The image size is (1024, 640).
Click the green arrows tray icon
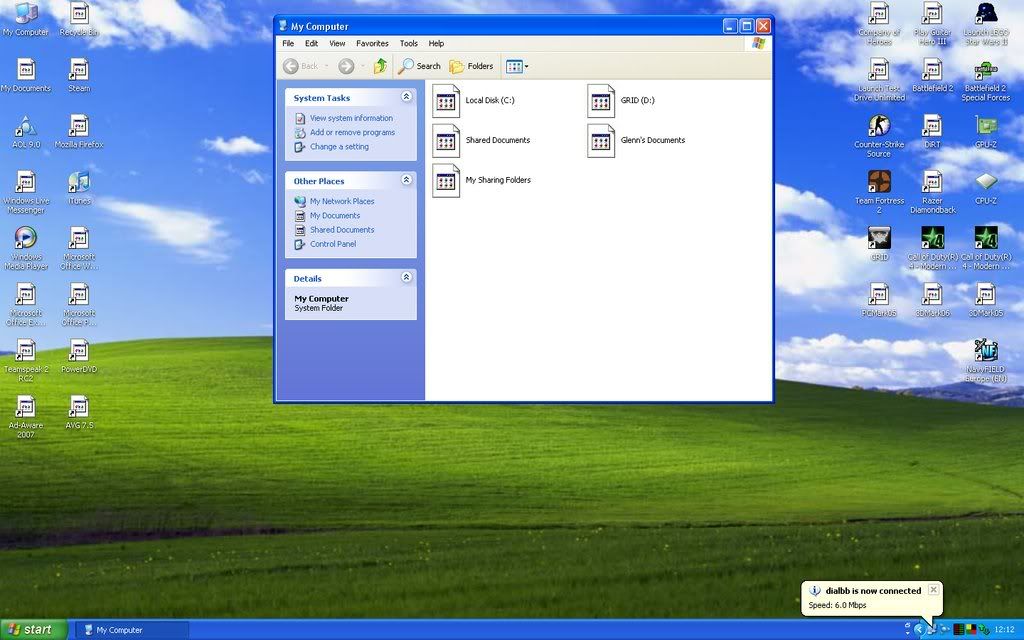984,630
